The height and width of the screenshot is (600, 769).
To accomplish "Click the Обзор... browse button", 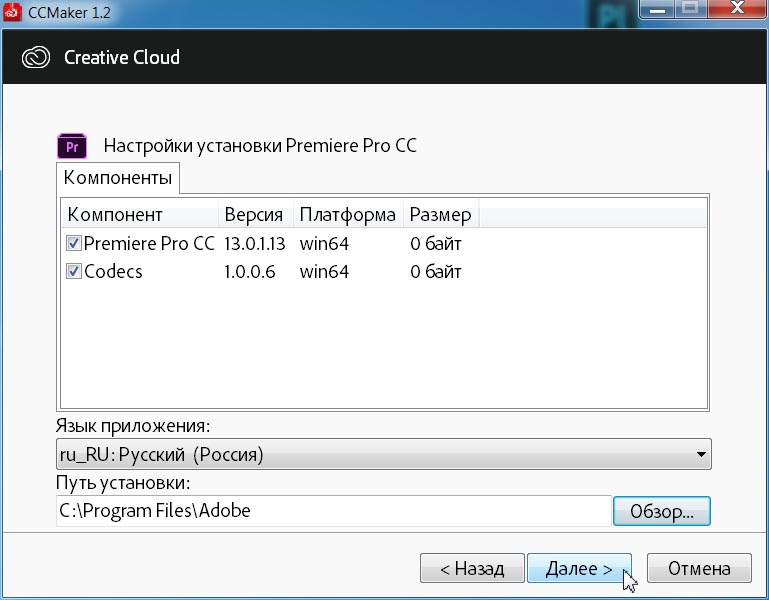I will coord(662,511).
